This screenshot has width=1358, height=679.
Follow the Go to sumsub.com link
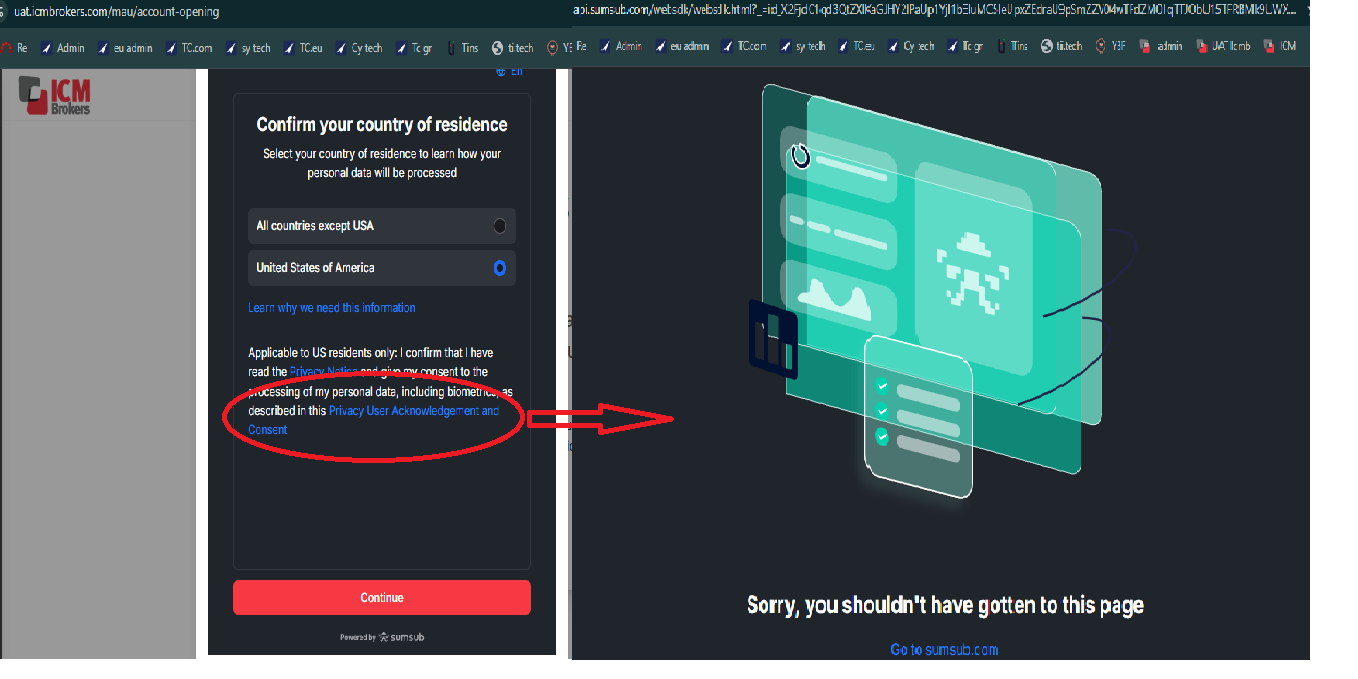pos(943,650)
